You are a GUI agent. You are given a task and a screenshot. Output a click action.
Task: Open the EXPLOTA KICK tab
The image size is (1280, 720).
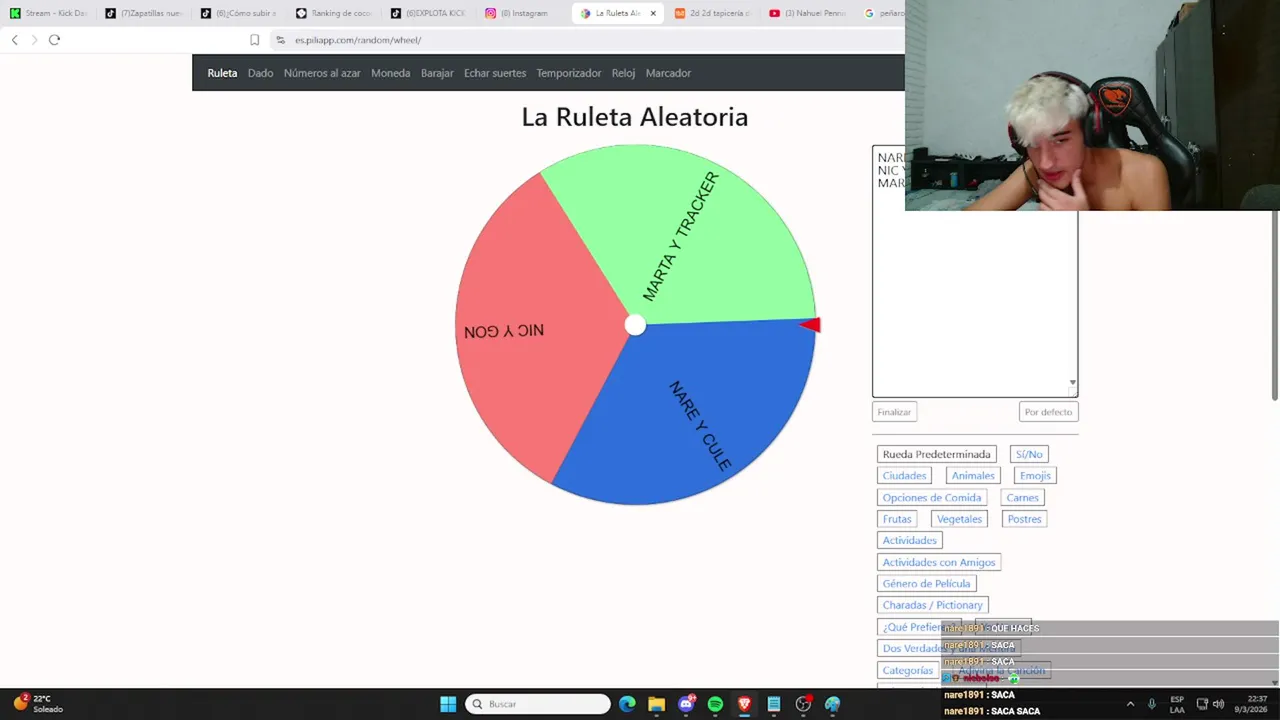(429, 13)
